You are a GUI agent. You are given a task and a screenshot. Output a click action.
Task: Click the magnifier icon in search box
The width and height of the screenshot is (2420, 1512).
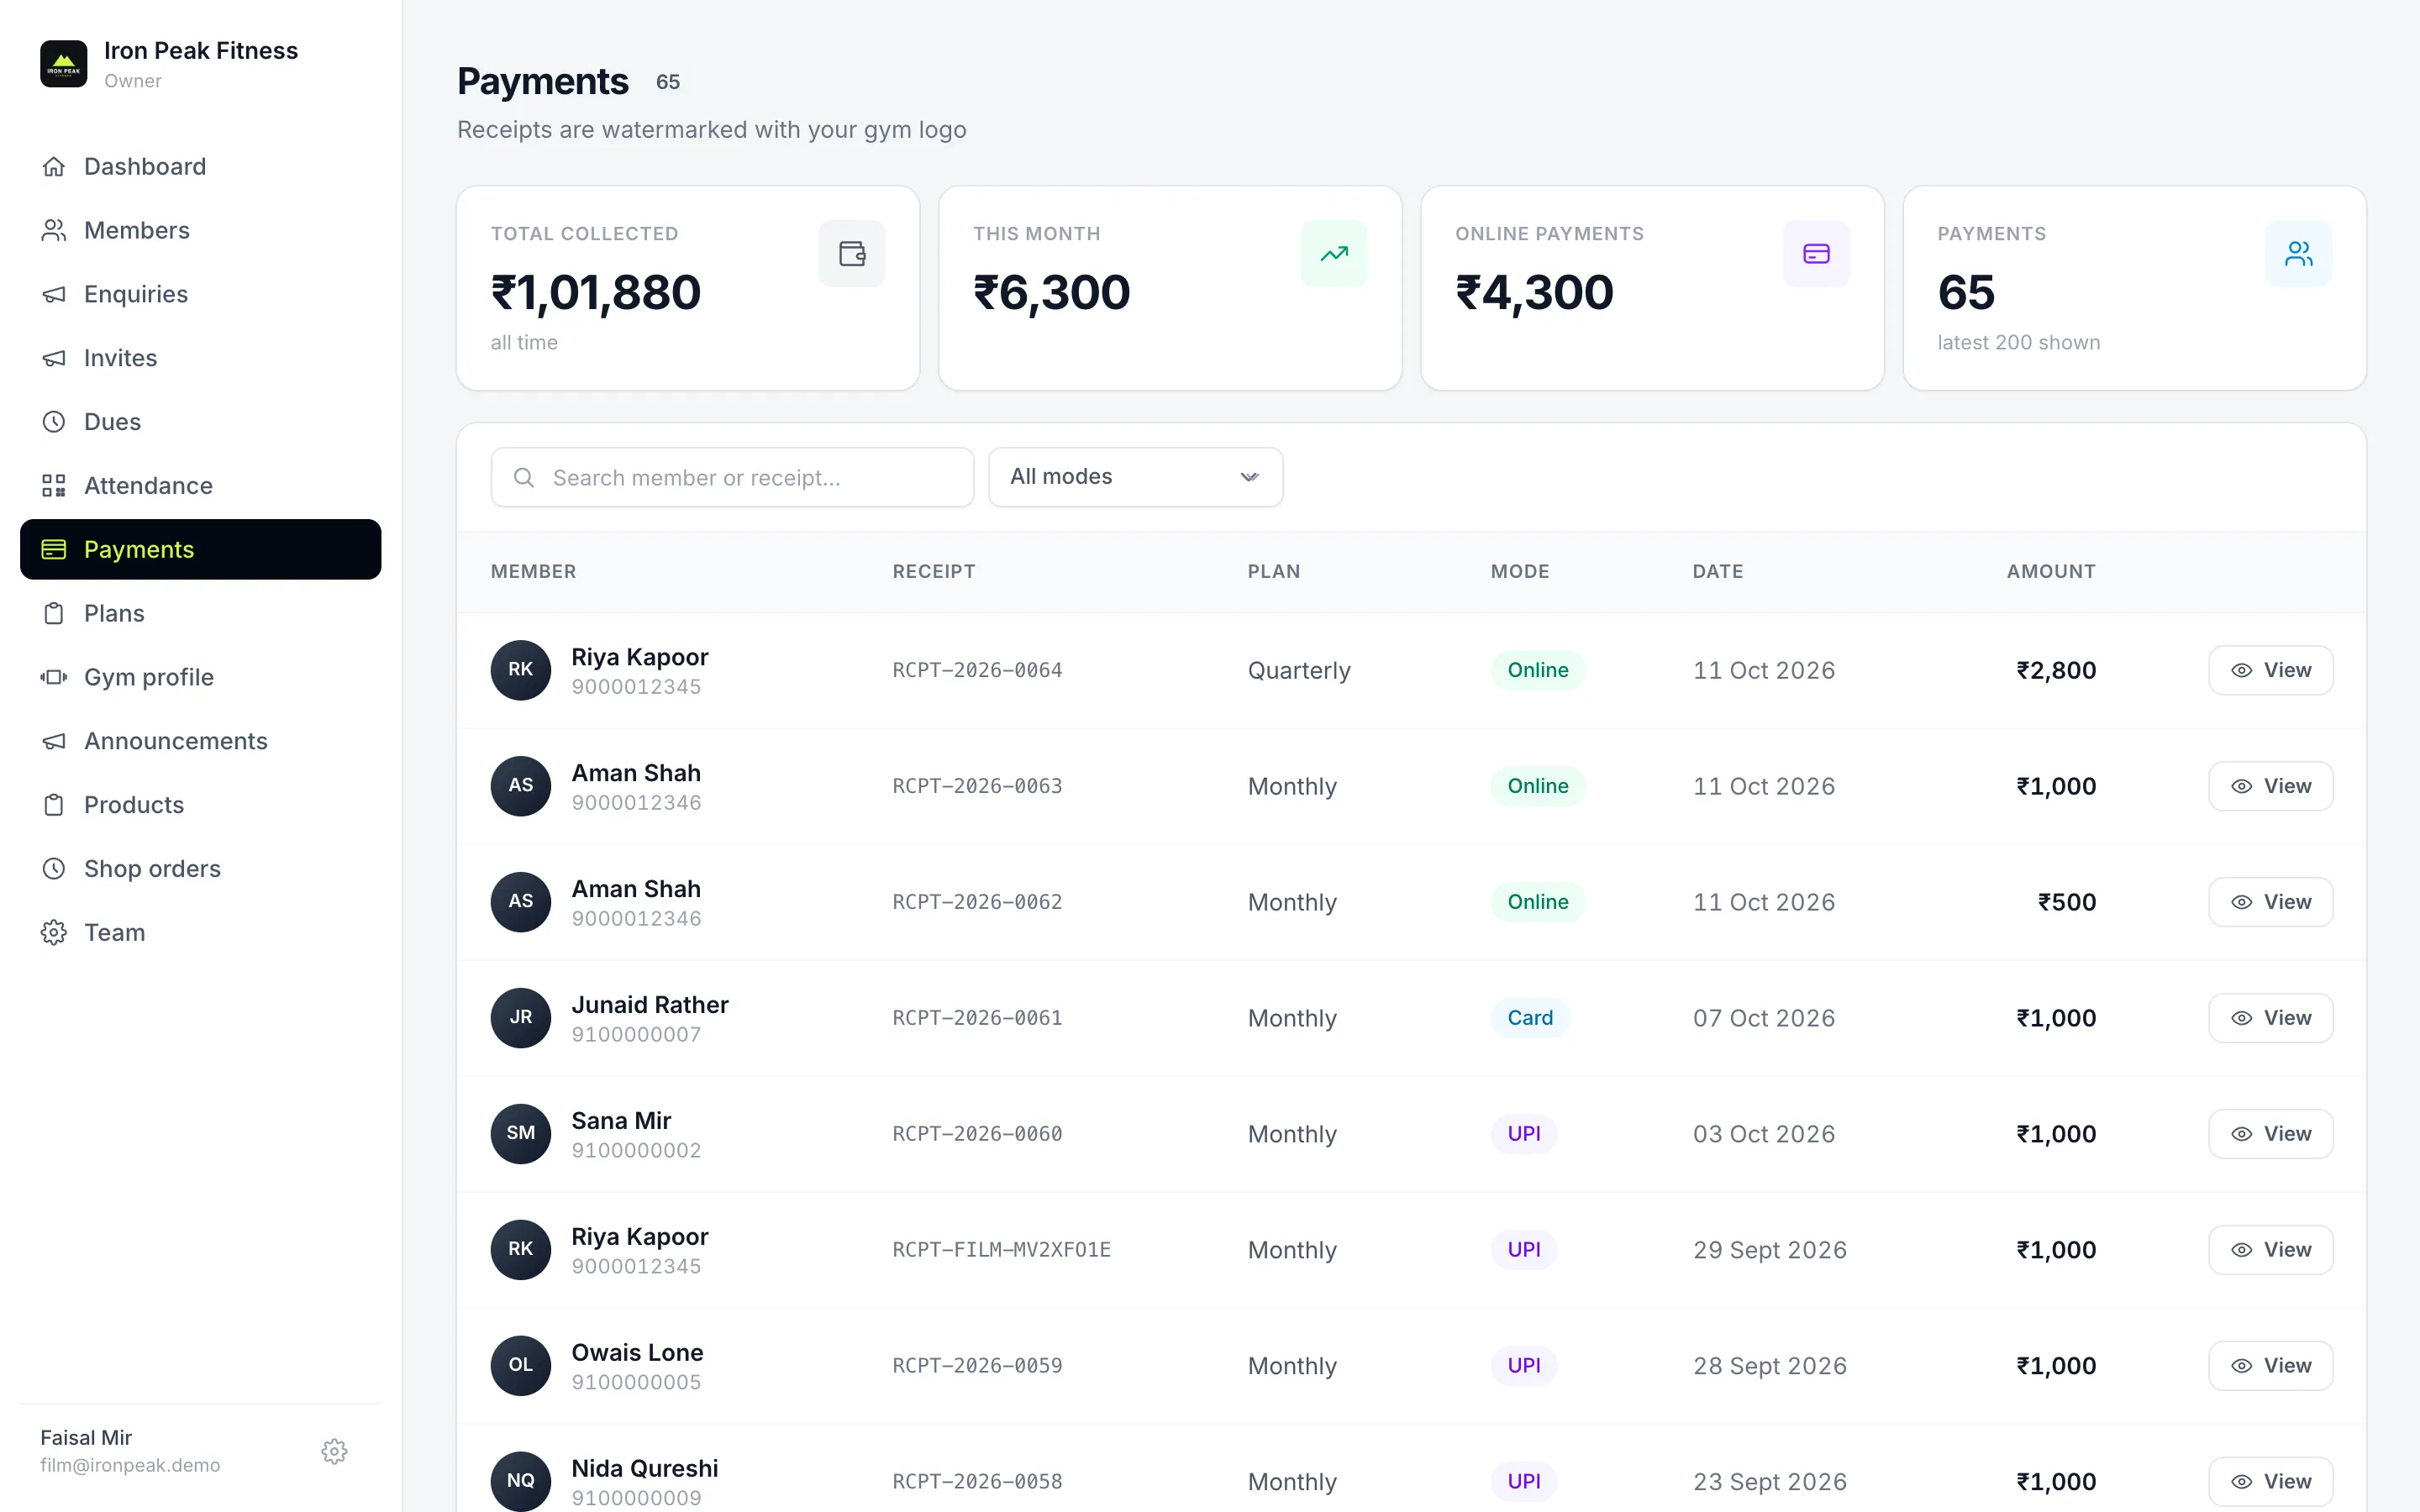pyautogui.click(x=524, y=478)
